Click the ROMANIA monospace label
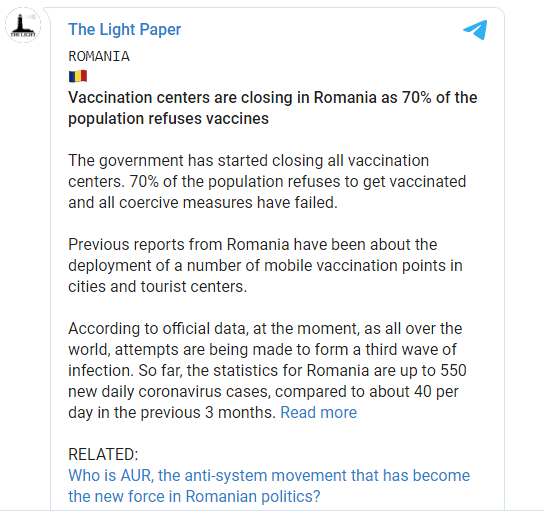 coord(99,56)
